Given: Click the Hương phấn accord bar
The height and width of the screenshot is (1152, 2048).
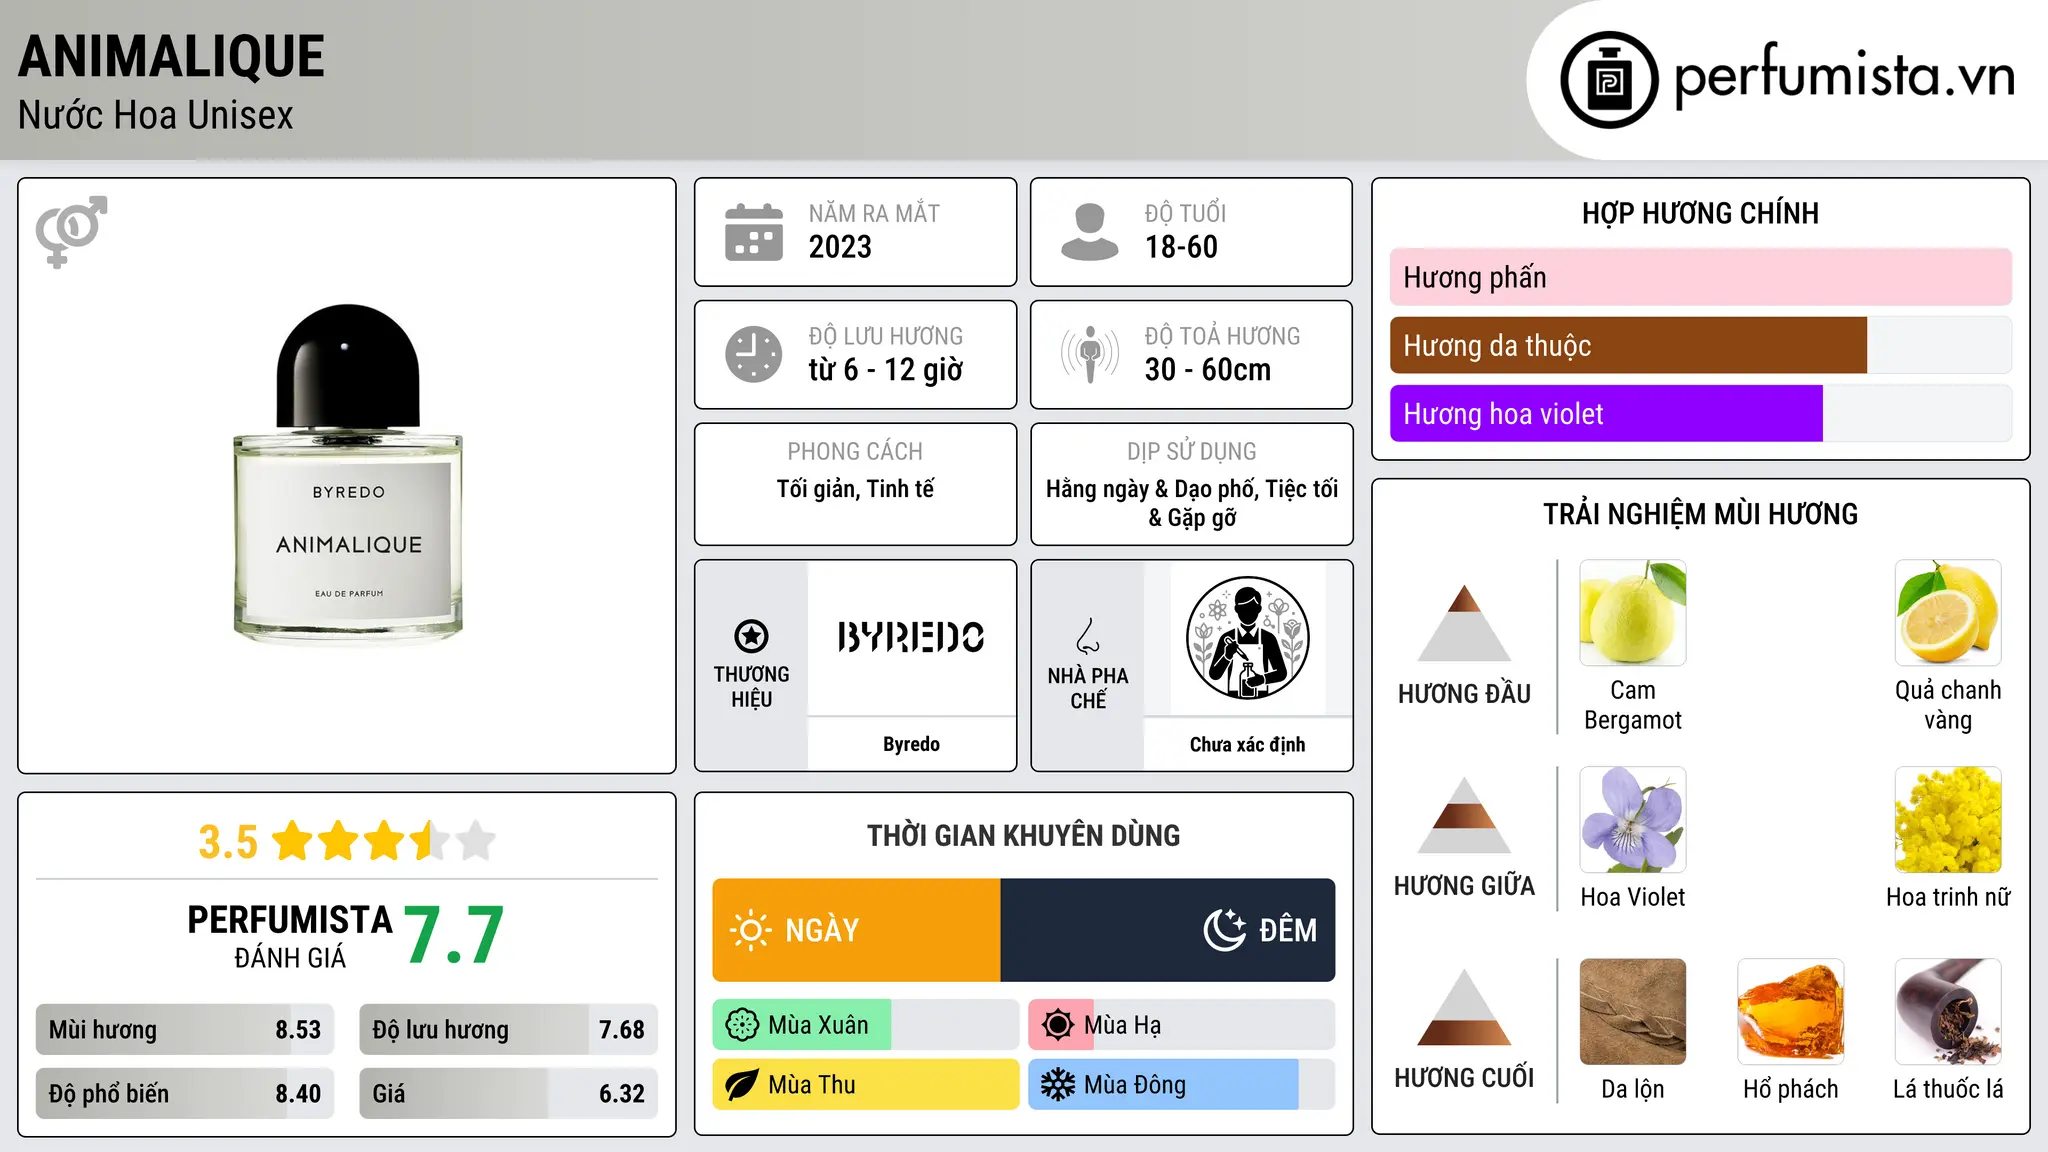Looking at the screenshot, I should [x=1701, y=277].
